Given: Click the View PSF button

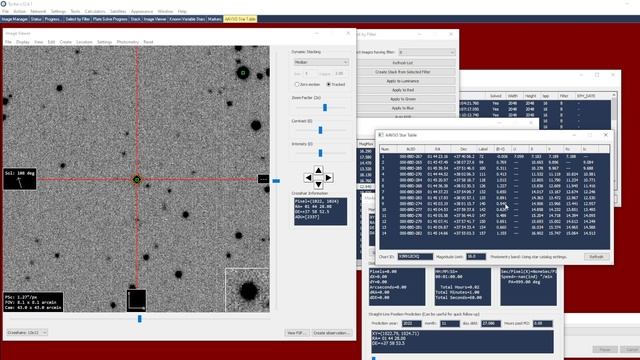Looking at the screenshot, I should pyautogui.click(x=297, y=333).
